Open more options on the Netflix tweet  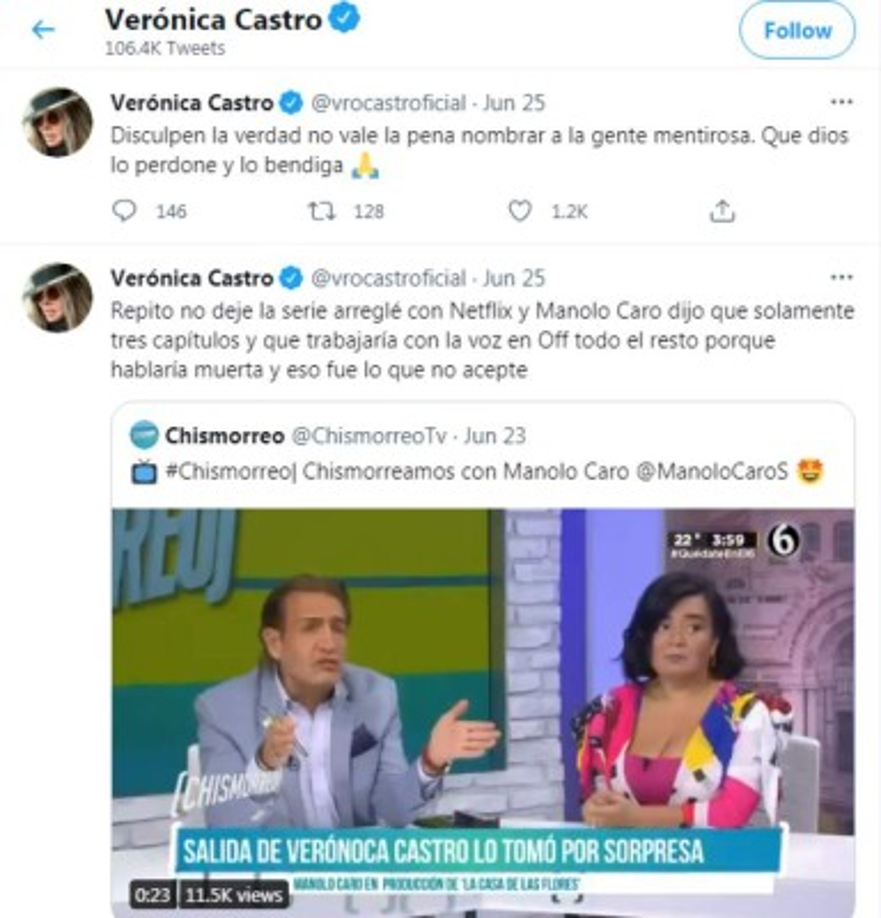(841, 277)
